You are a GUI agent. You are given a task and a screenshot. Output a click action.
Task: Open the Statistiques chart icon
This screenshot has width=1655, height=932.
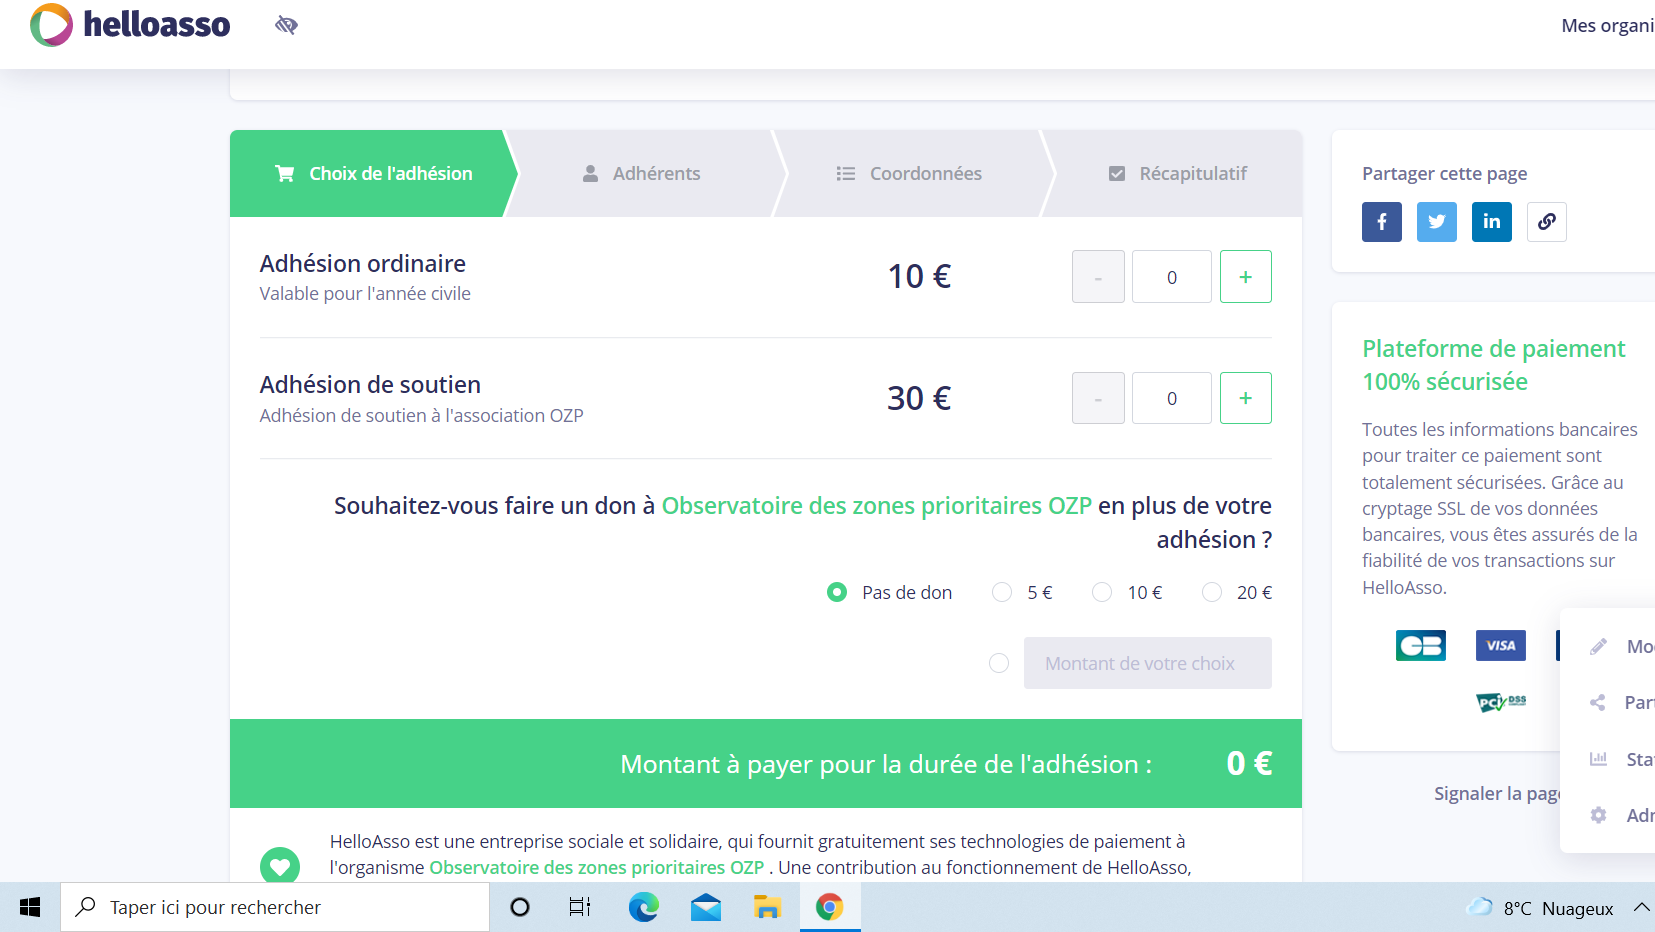point(1597,759)
